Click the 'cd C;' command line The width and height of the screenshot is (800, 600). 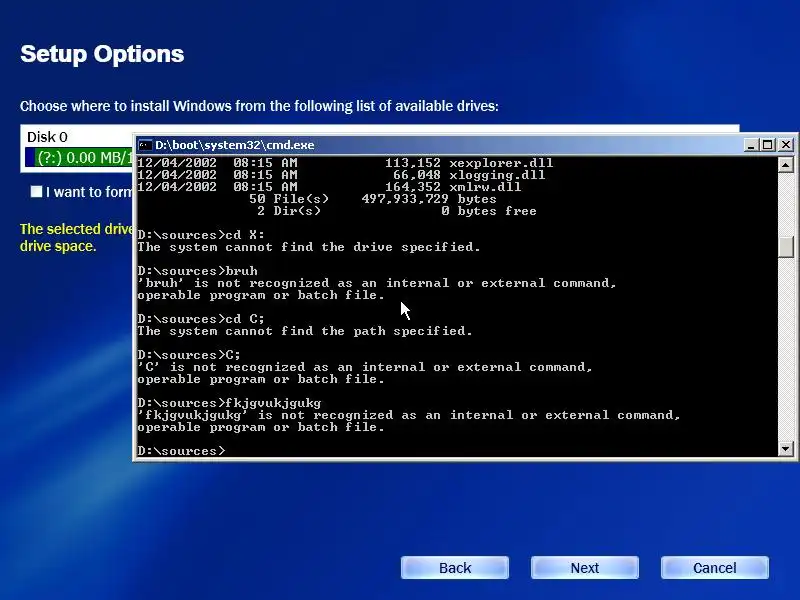point(201,319)
